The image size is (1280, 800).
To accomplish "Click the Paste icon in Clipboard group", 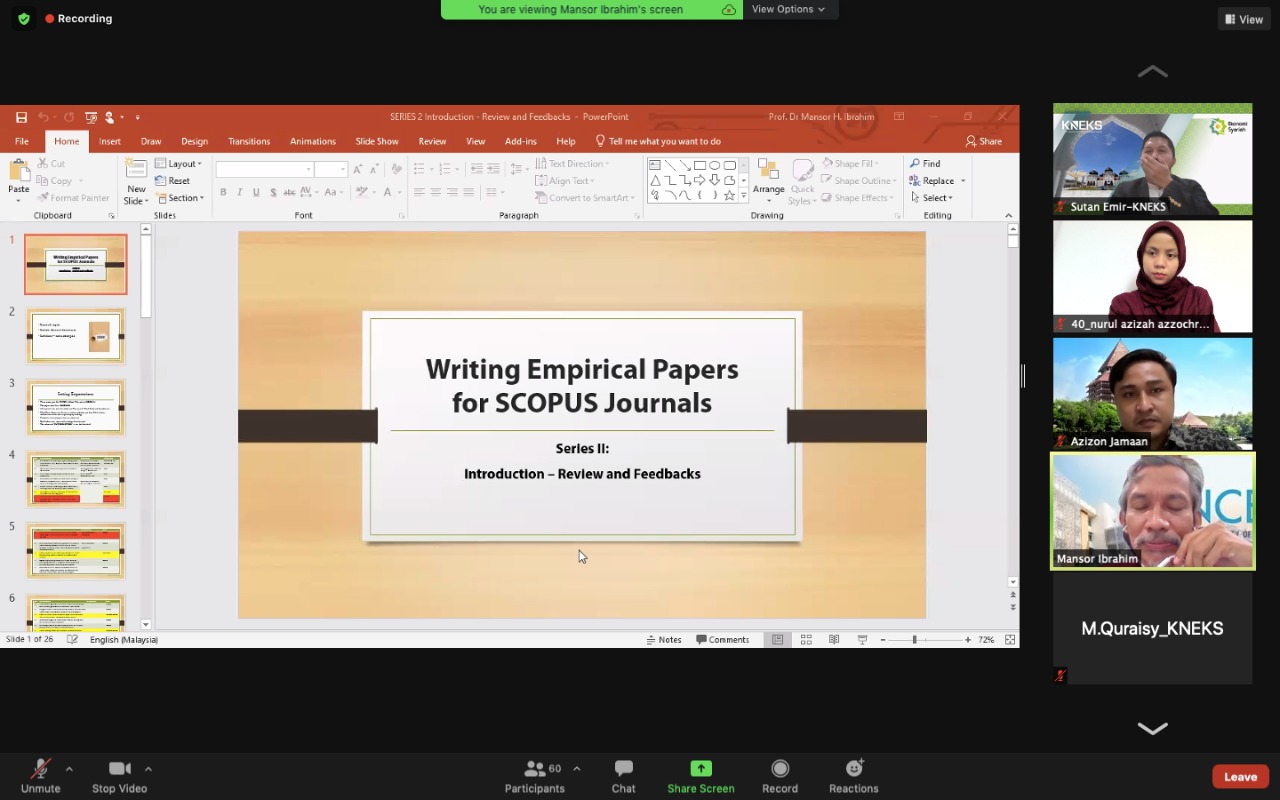I will [18, 171].
